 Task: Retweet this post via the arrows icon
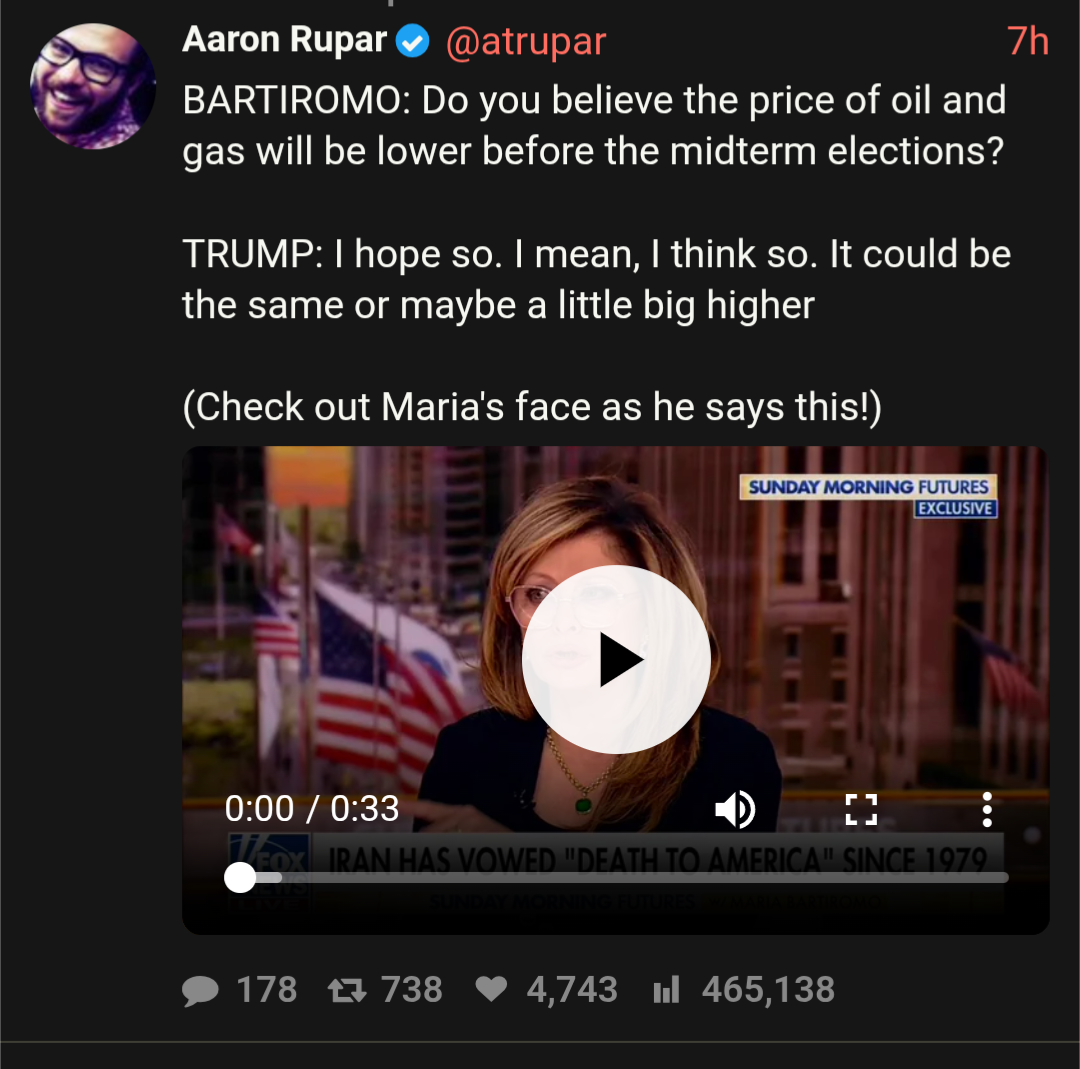pos(346,990)
